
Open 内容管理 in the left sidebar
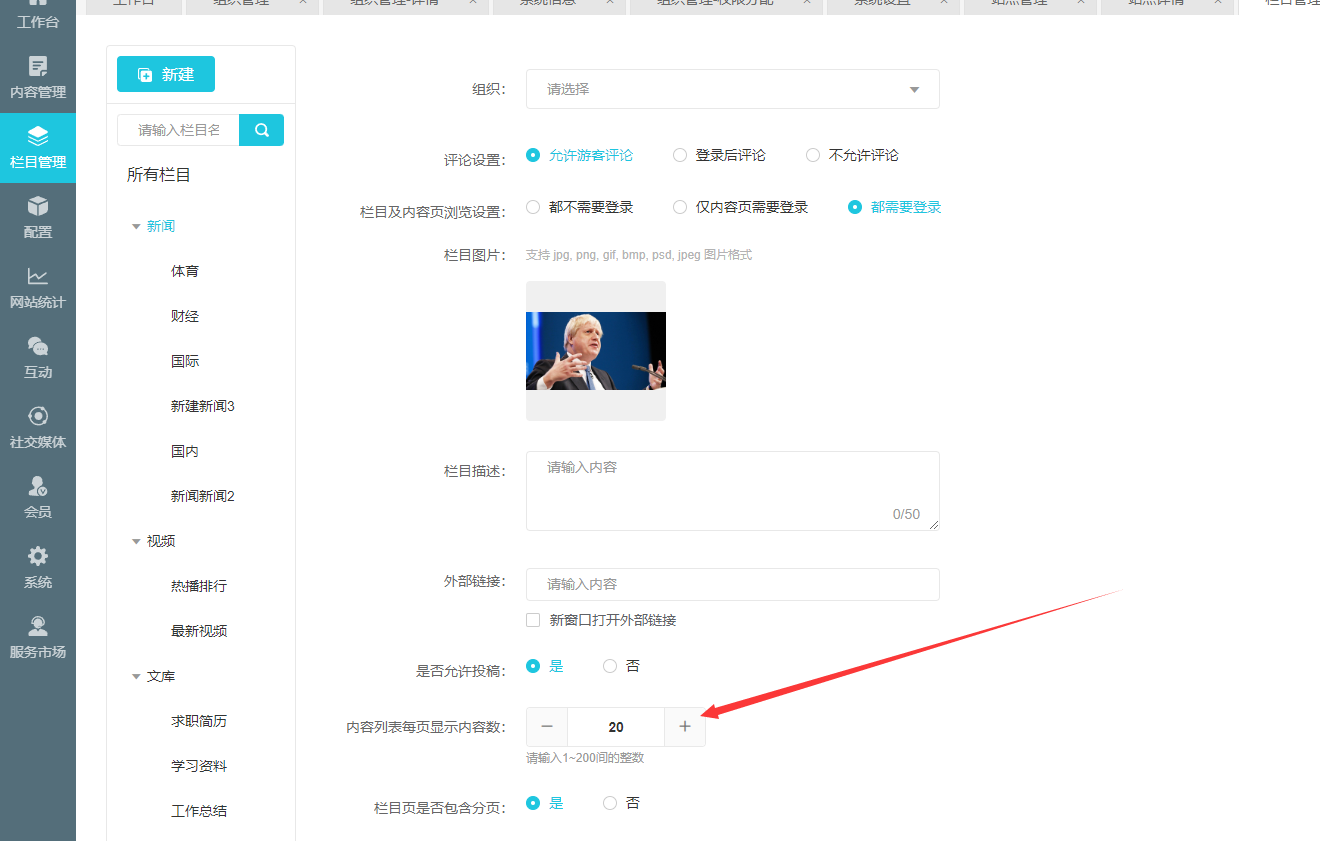click(x=38, y=78)
